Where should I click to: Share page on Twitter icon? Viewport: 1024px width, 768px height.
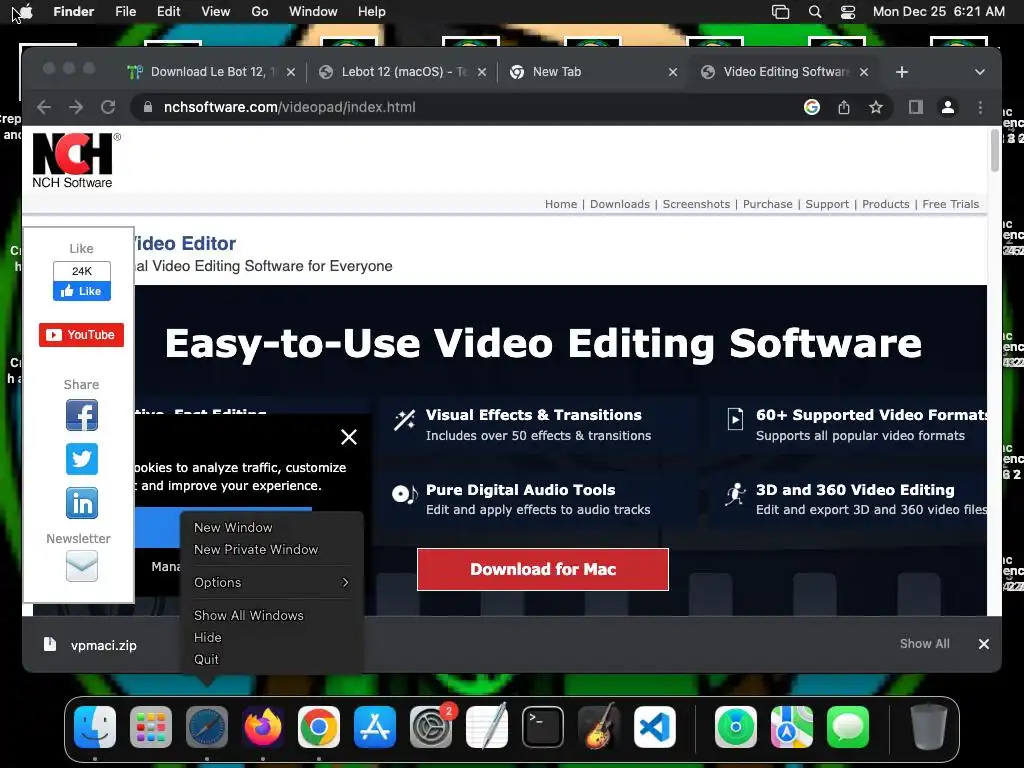[x=82, y=459]
